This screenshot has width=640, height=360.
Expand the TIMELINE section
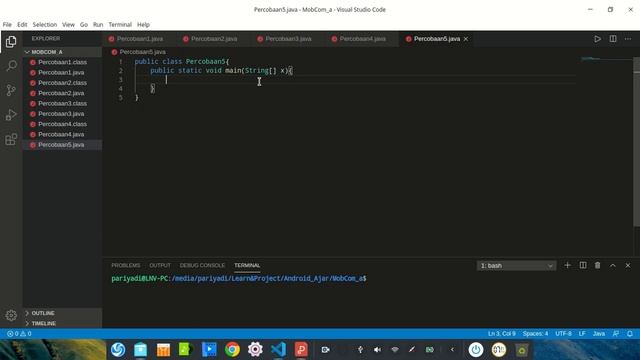pyautogui.click(x=62, y=323)
